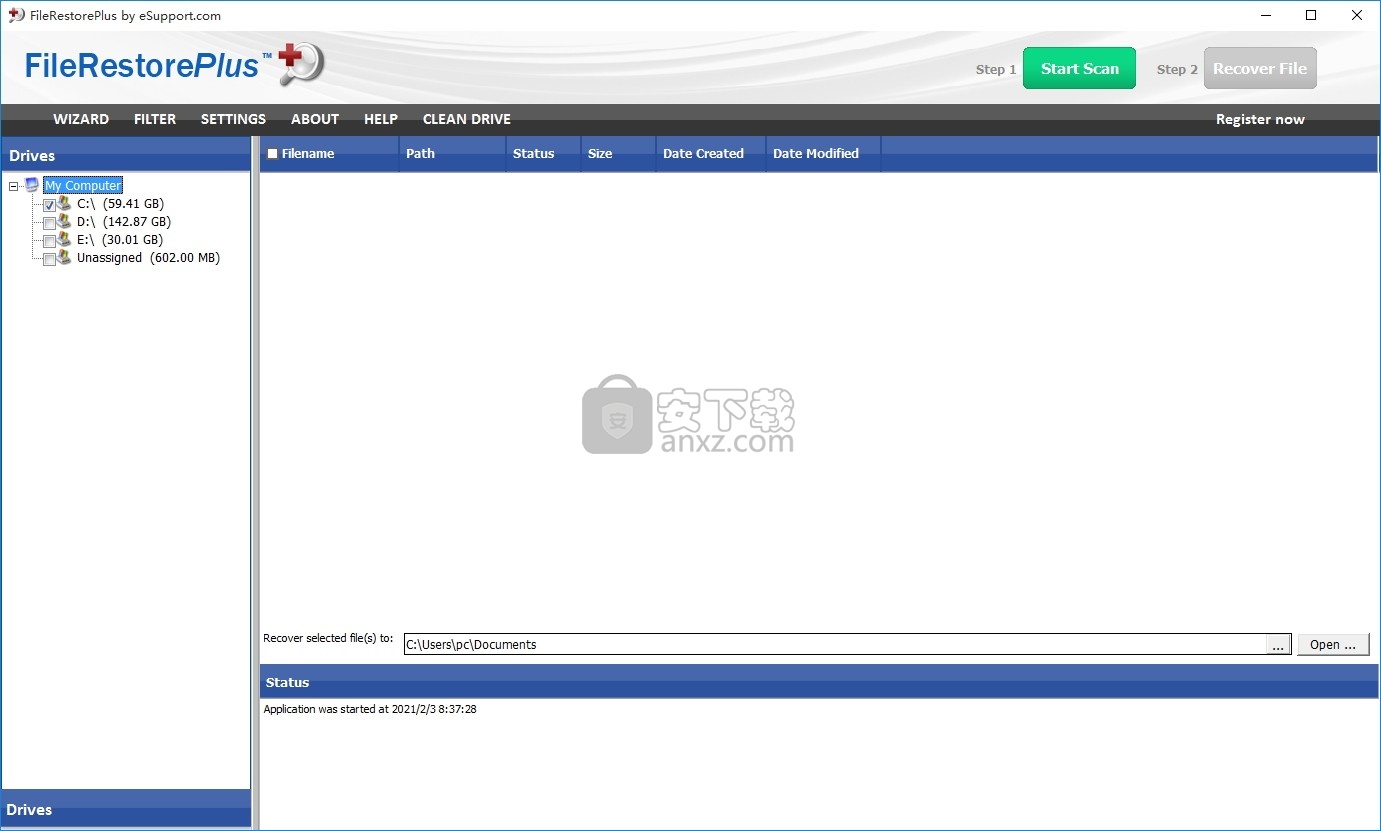Viewport: 1381px width, 831px height.
Task: Open the SETTINGS menu
Action: point(233,119)
